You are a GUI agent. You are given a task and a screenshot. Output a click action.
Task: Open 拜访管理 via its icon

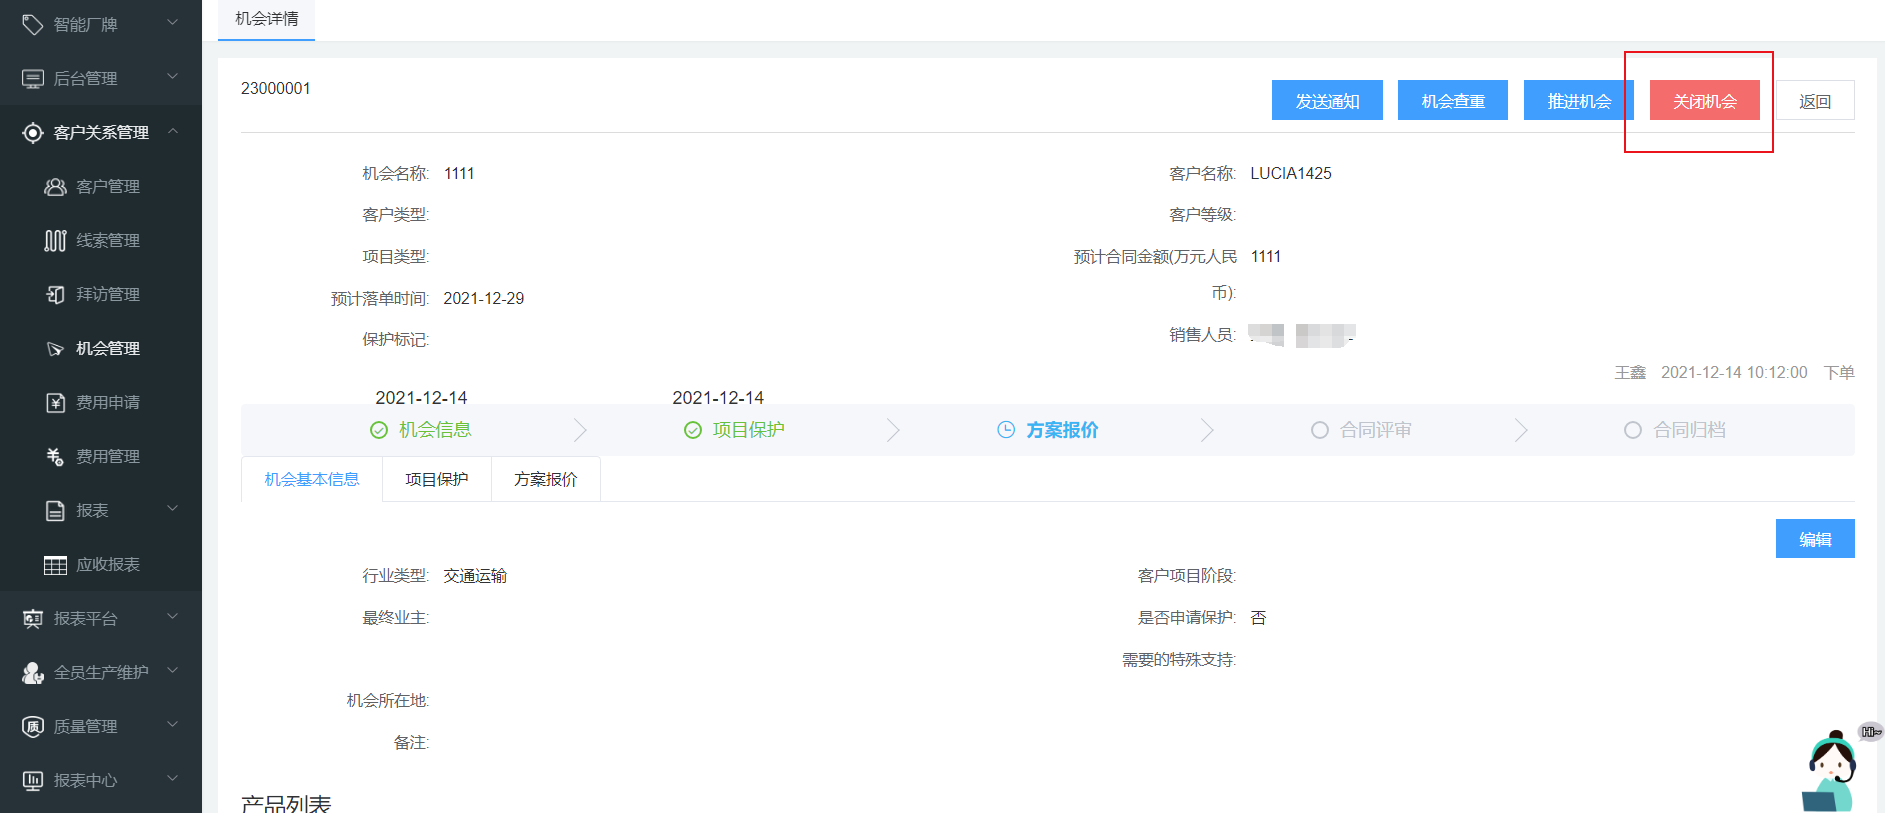tap(55, 295)
